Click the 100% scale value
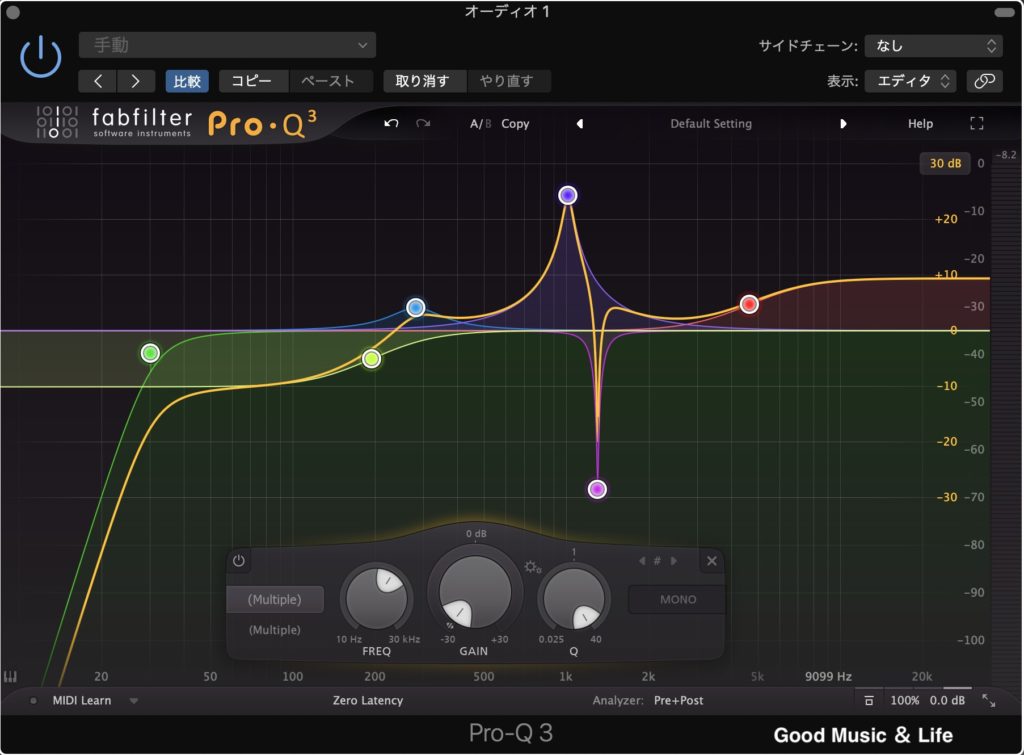 click(x=904, y=701)
